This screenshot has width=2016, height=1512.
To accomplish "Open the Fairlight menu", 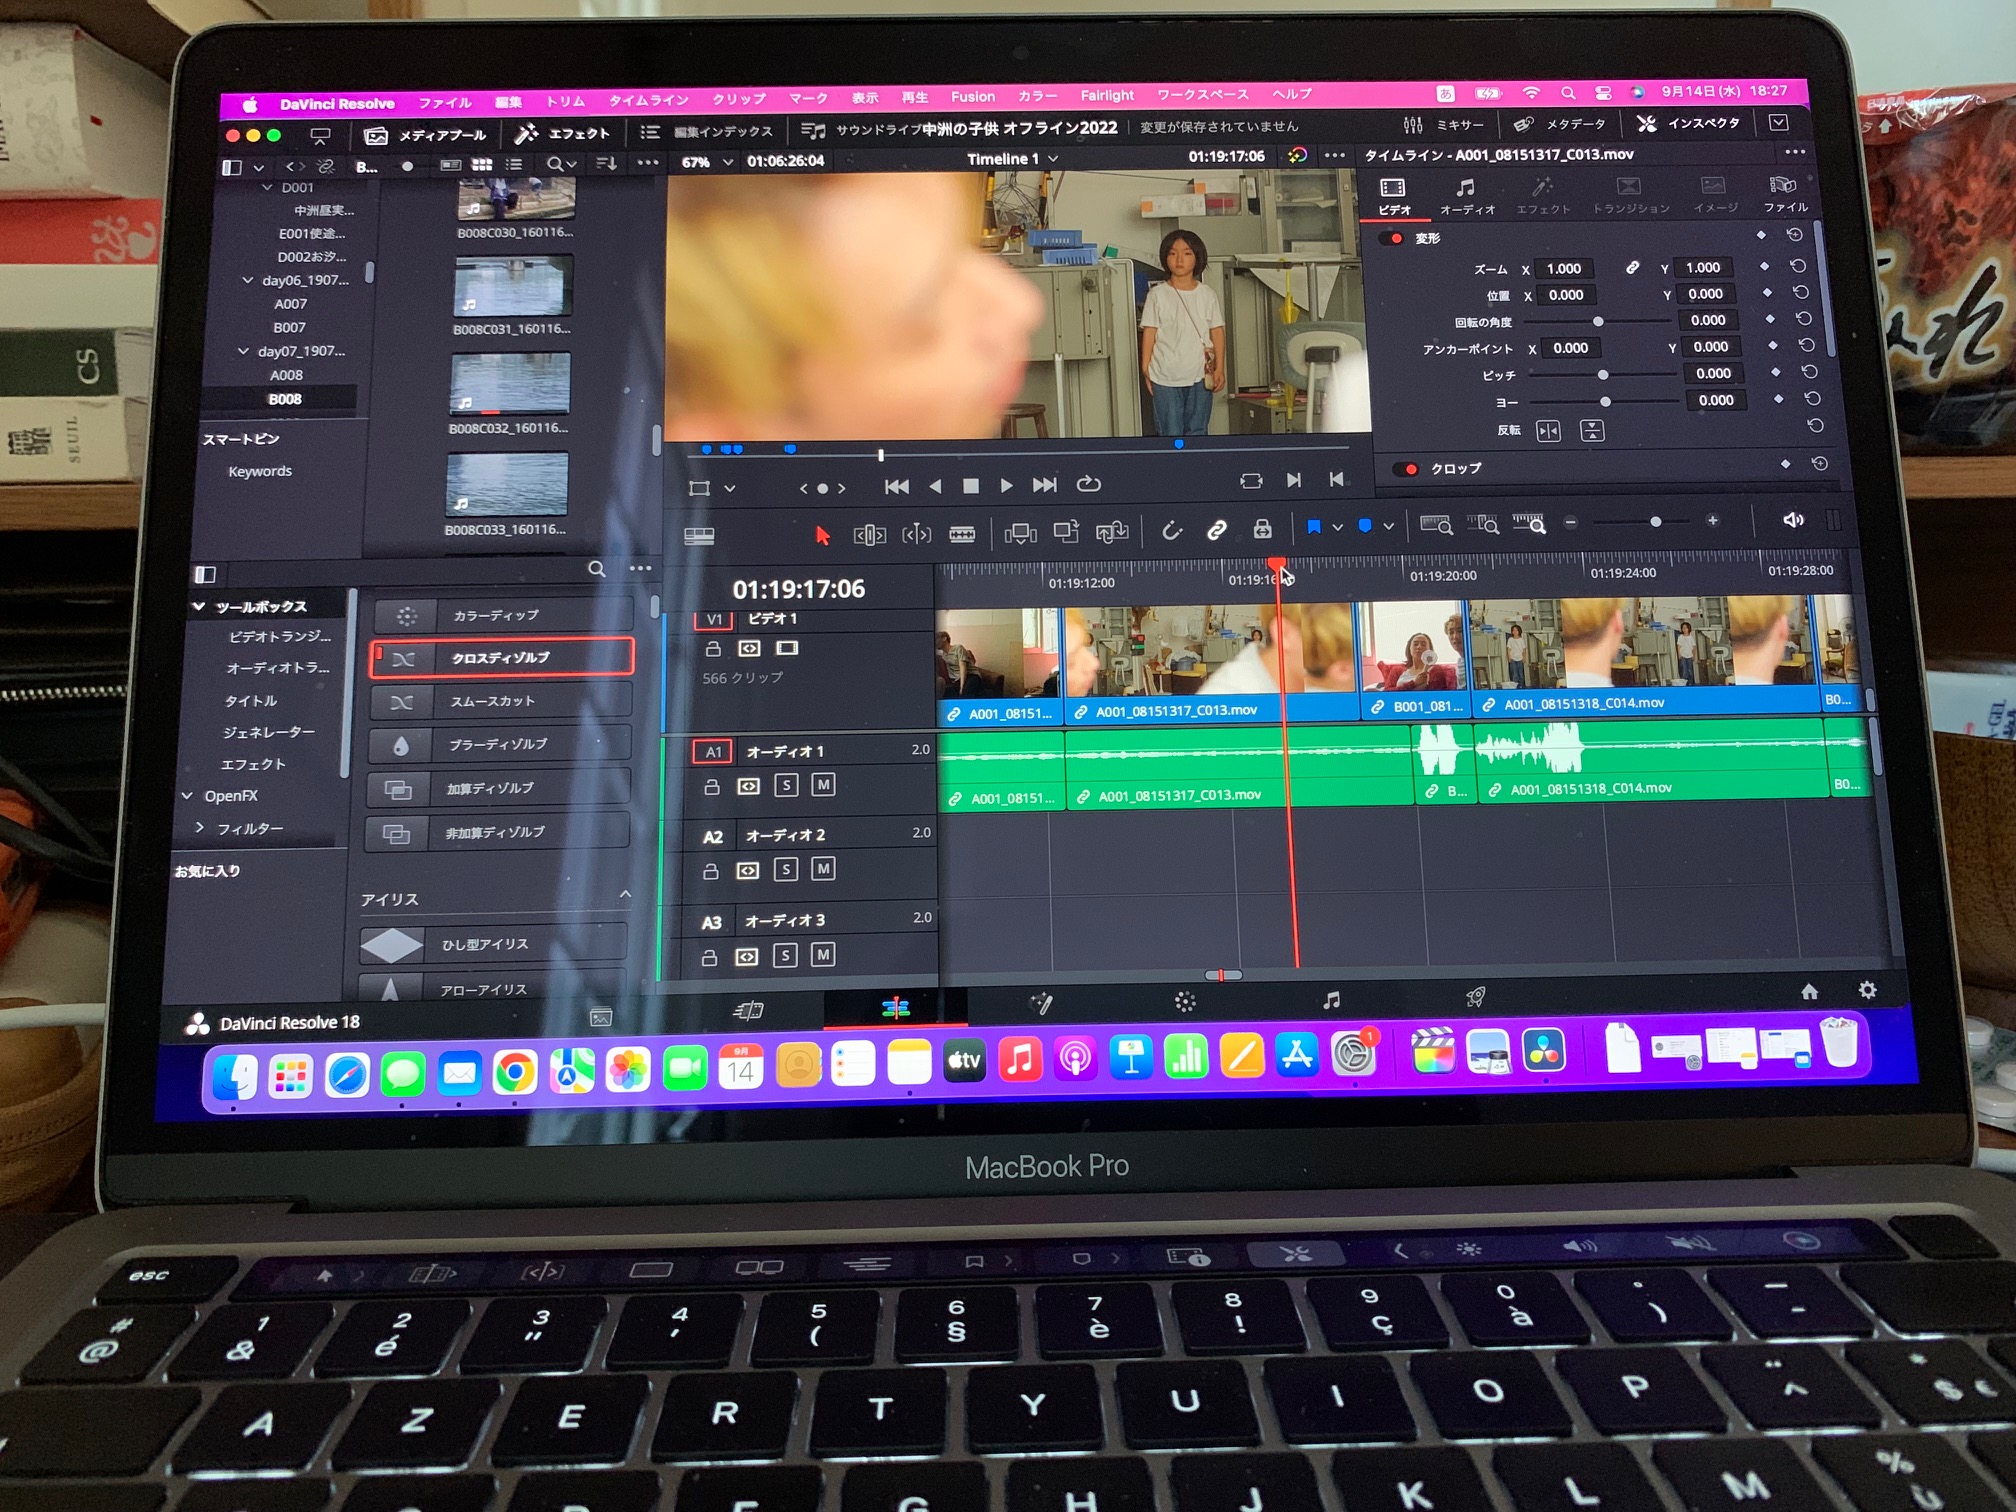I will (x=1107, y=95).
